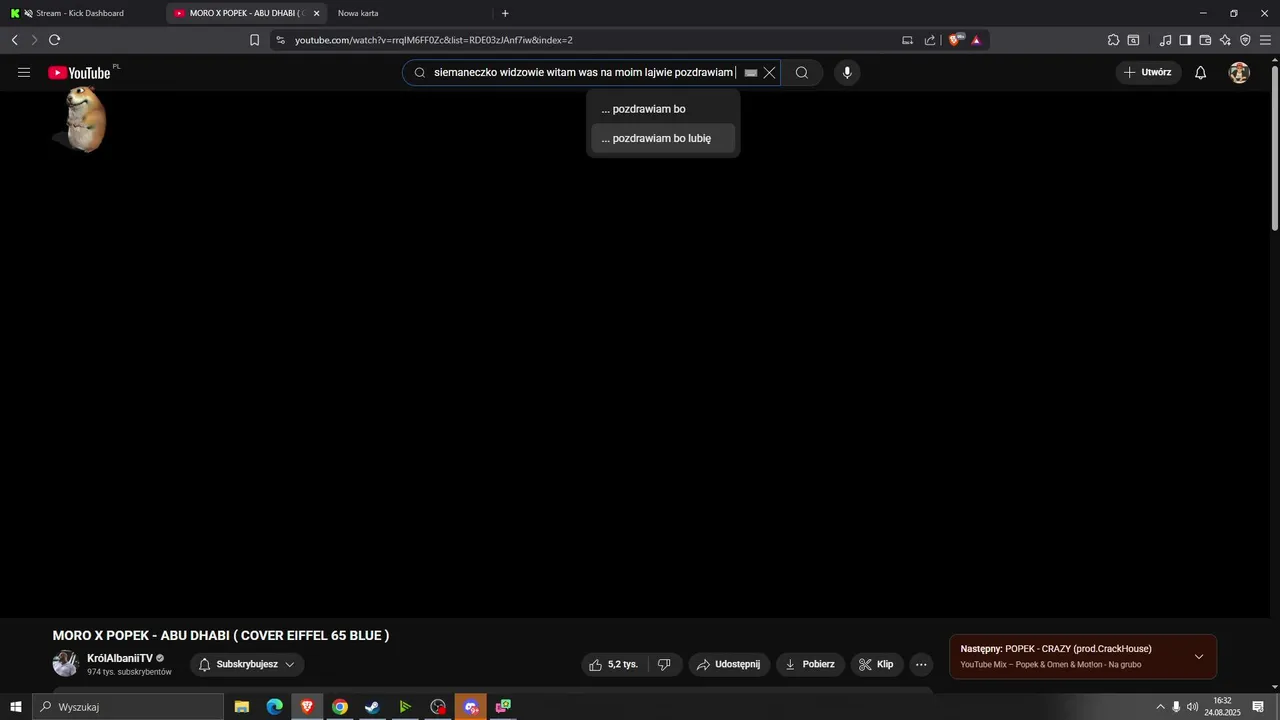This screenshot has width=1280, height=720.
Task: Bookmark this page icon
Action: pos(254,40)
